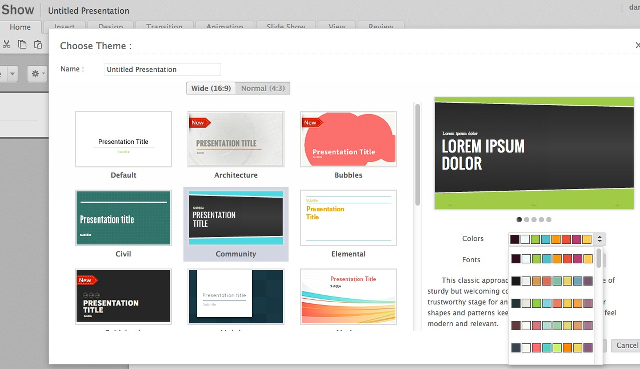The image size is (640, 369).
Task: Choose the dark teal theme with white card
Action: [236, 296]
